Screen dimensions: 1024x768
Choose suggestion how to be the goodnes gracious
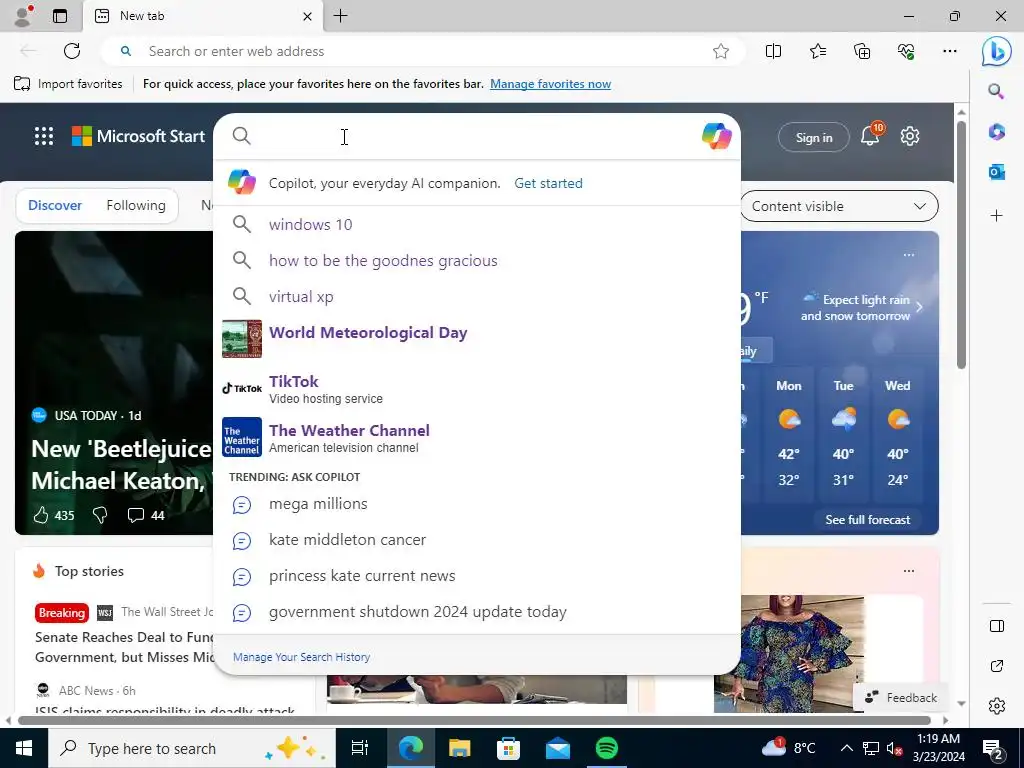point(477,261)
